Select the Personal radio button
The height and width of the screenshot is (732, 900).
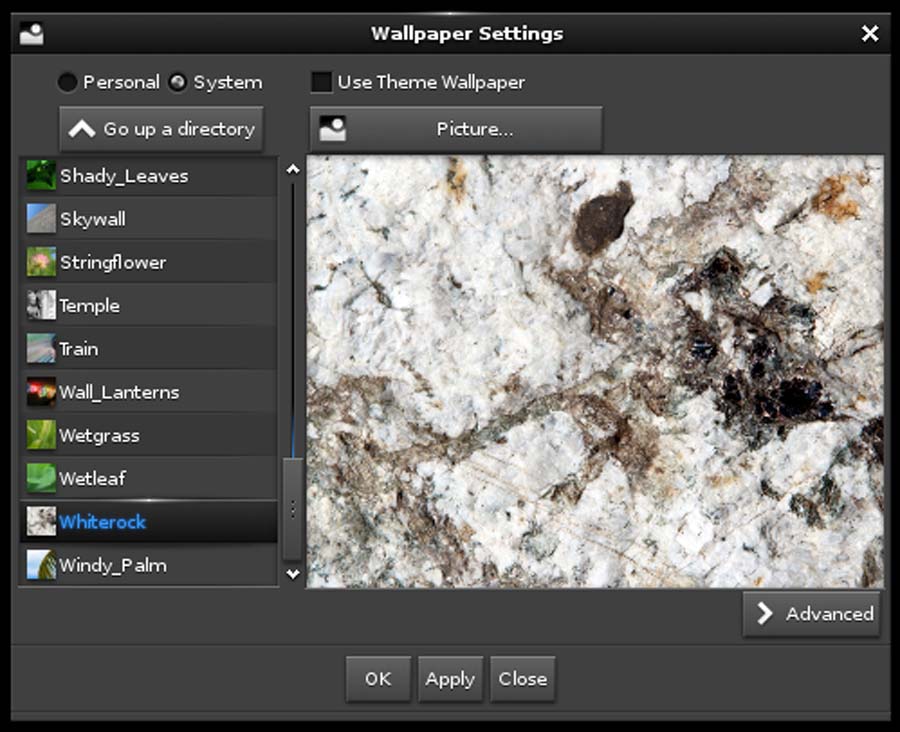68,83
